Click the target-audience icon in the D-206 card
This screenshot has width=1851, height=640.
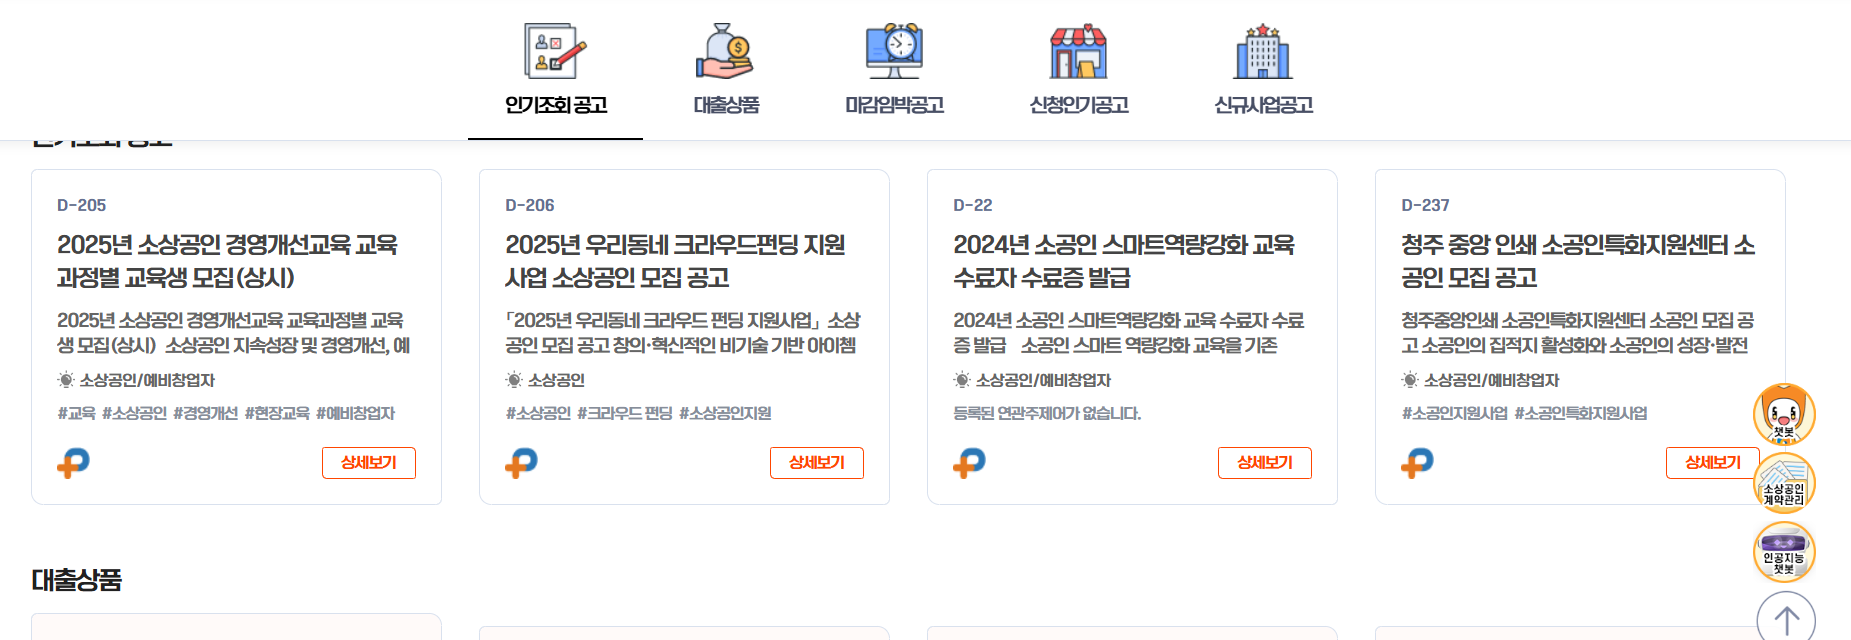tap(514, 380)
